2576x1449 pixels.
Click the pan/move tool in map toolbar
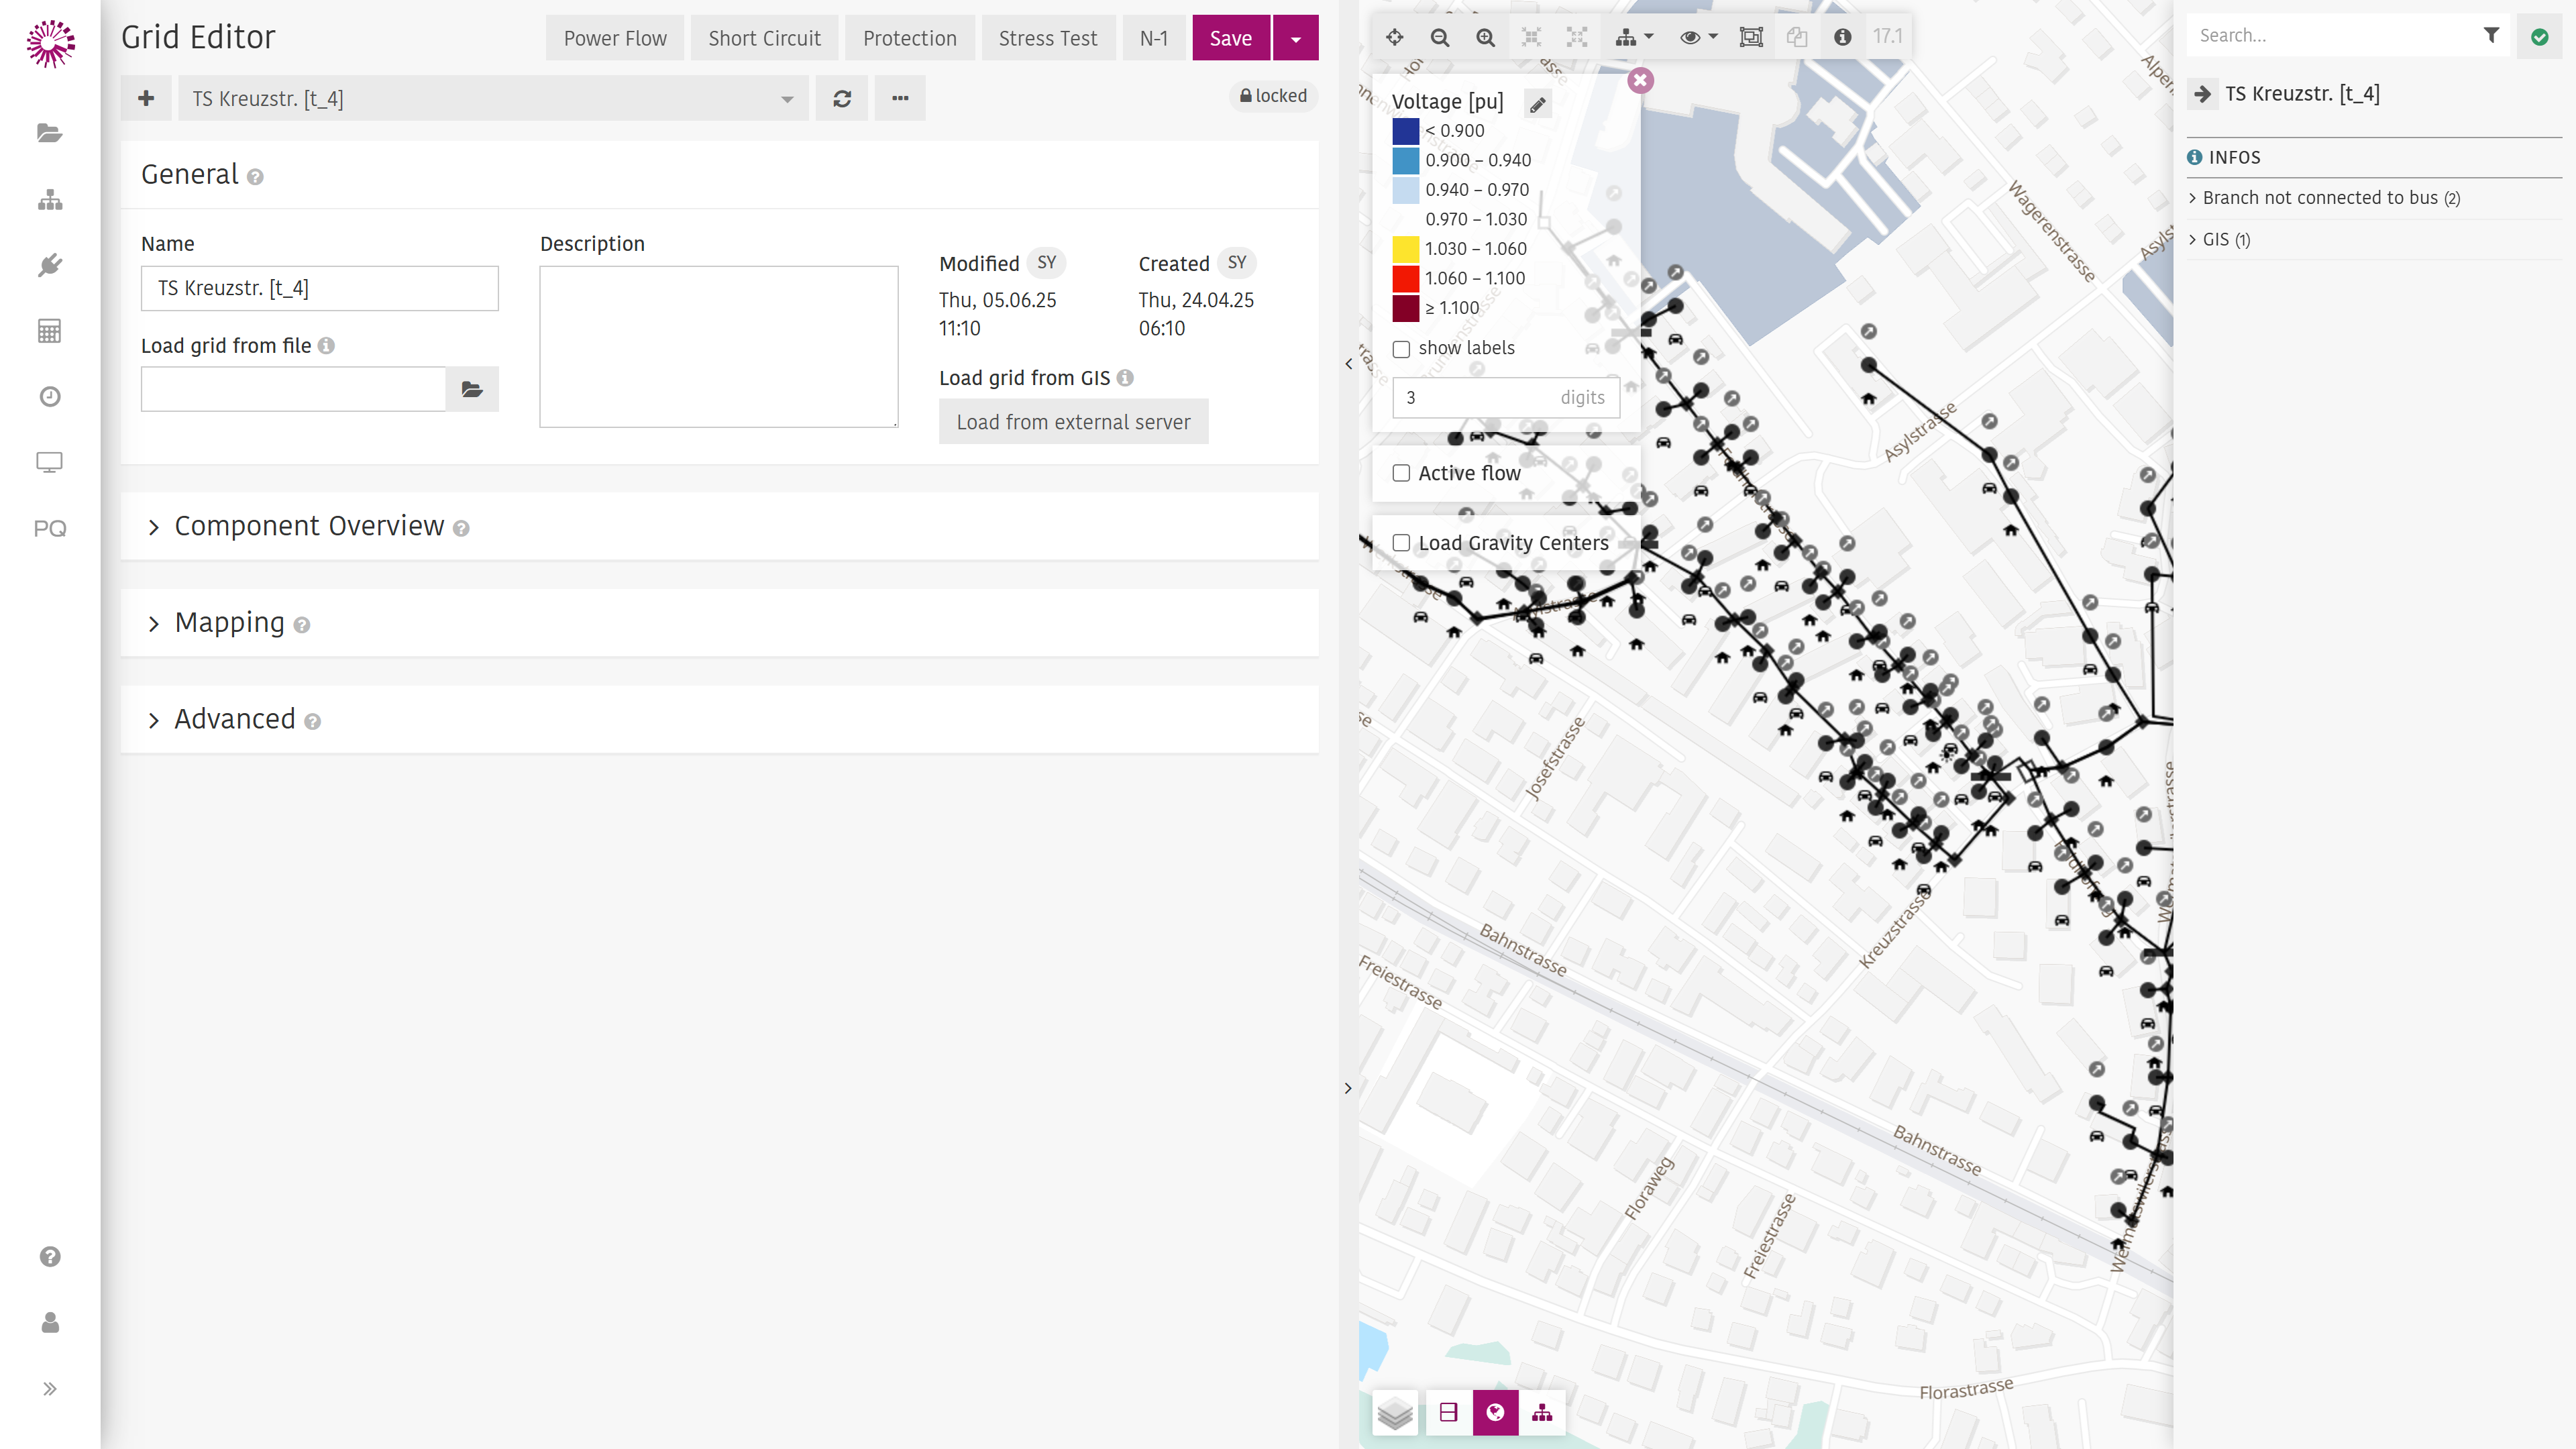coord(1394,37)
